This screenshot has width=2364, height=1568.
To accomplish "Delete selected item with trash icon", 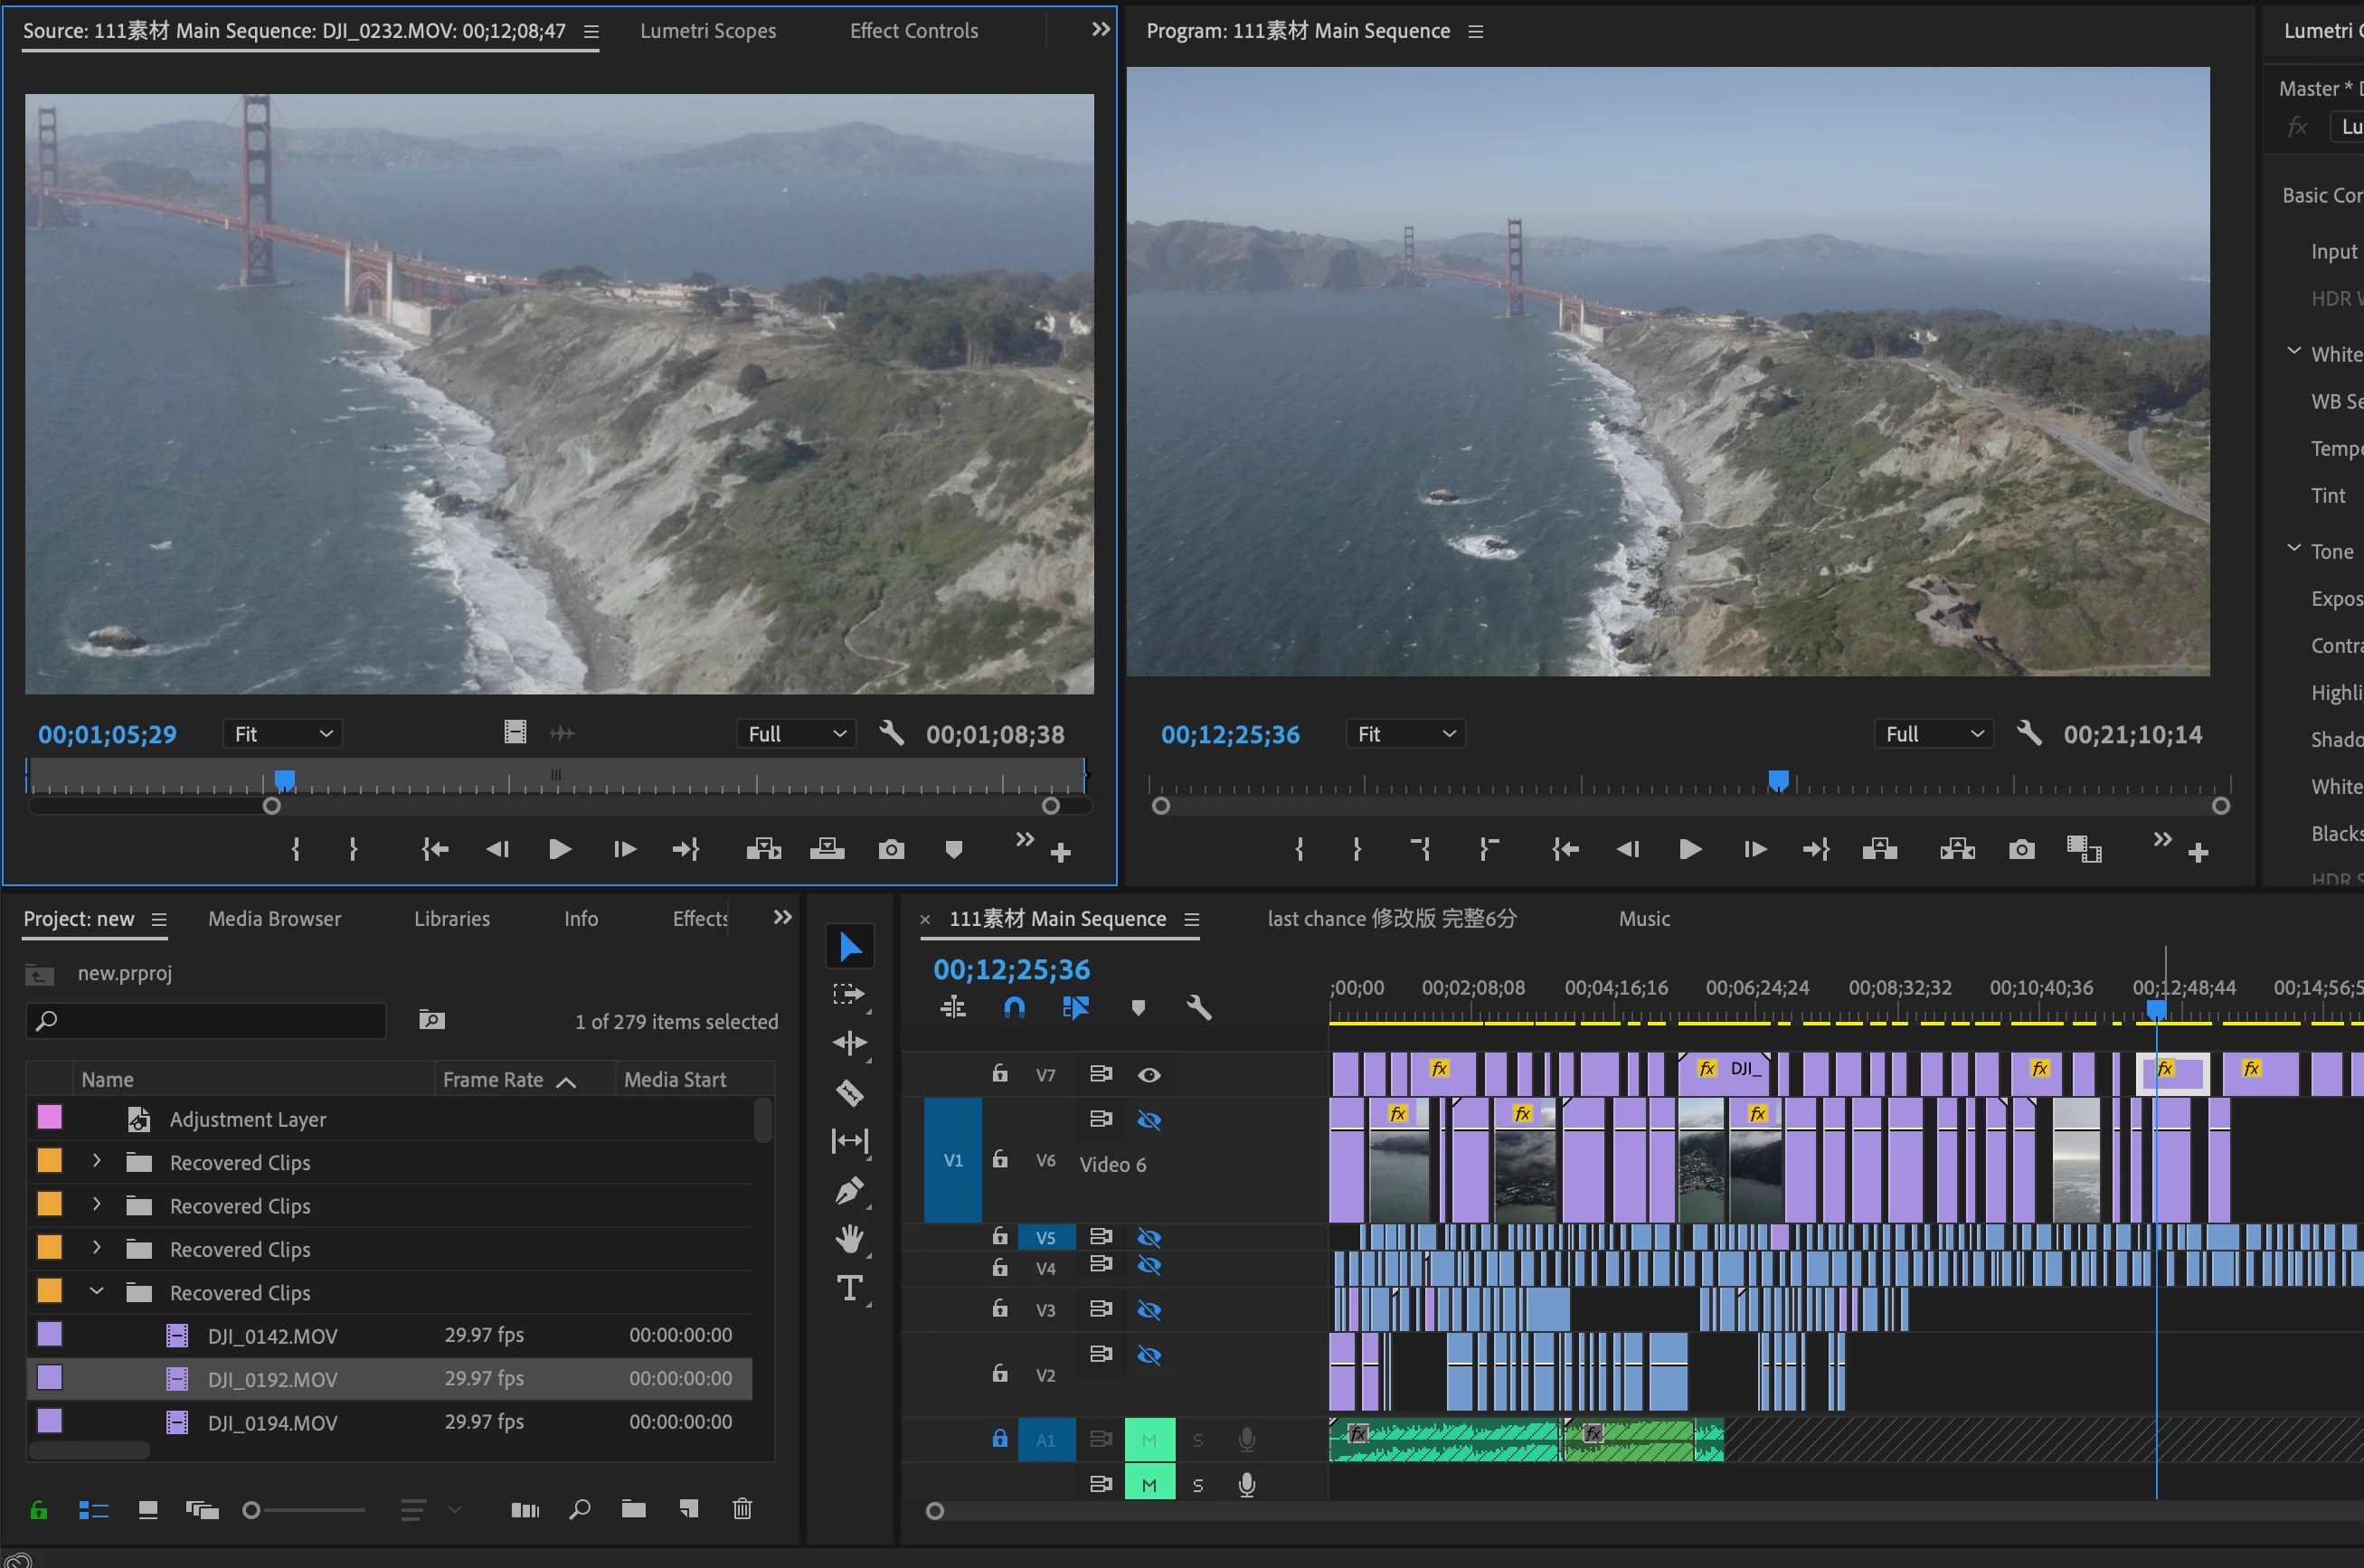I will [x=742, y=1508].
